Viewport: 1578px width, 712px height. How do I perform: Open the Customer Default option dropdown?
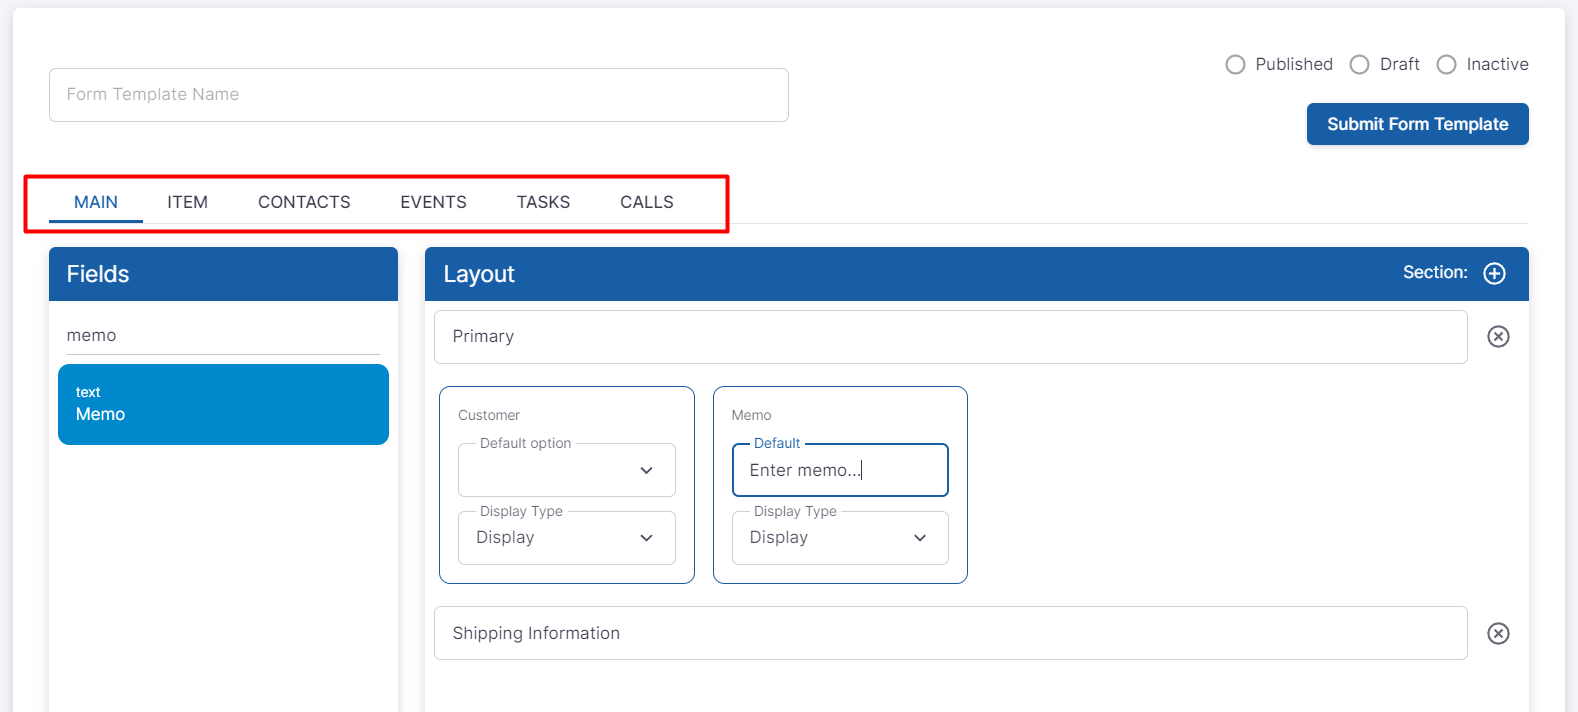(566, 471)
